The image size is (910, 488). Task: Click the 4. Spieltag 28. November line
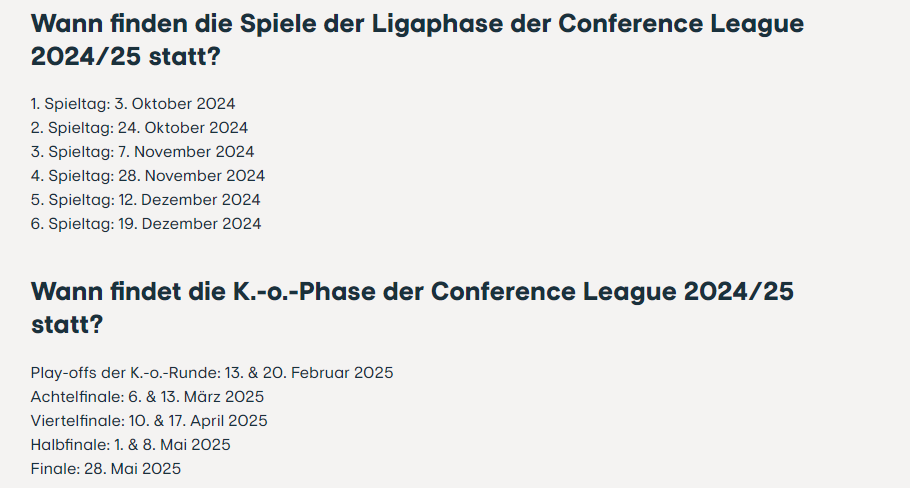pyautogui.click(x=148, y=176)
